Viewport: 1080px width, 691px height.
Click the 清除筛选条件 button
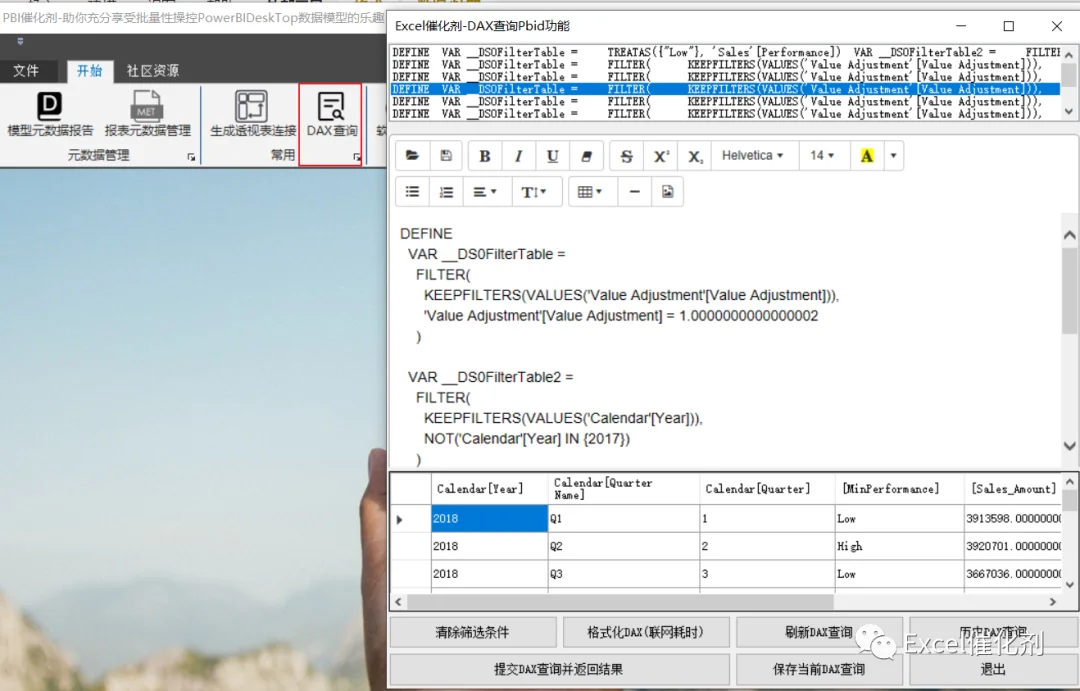coord(472,632)
